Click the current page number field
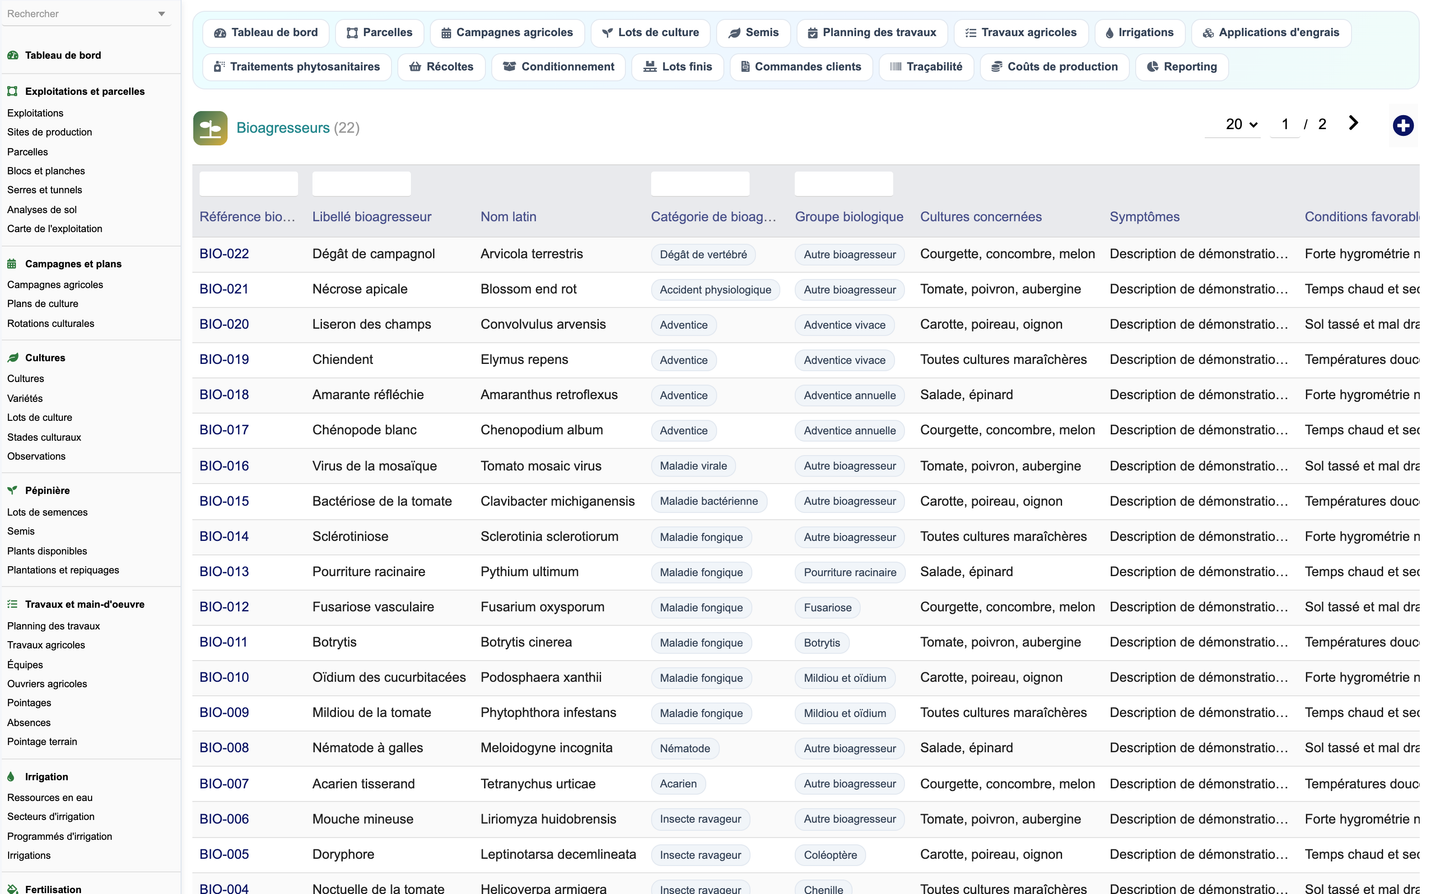The height and width of the screenshot is (894, 1445). click(x=1285, y=124)
